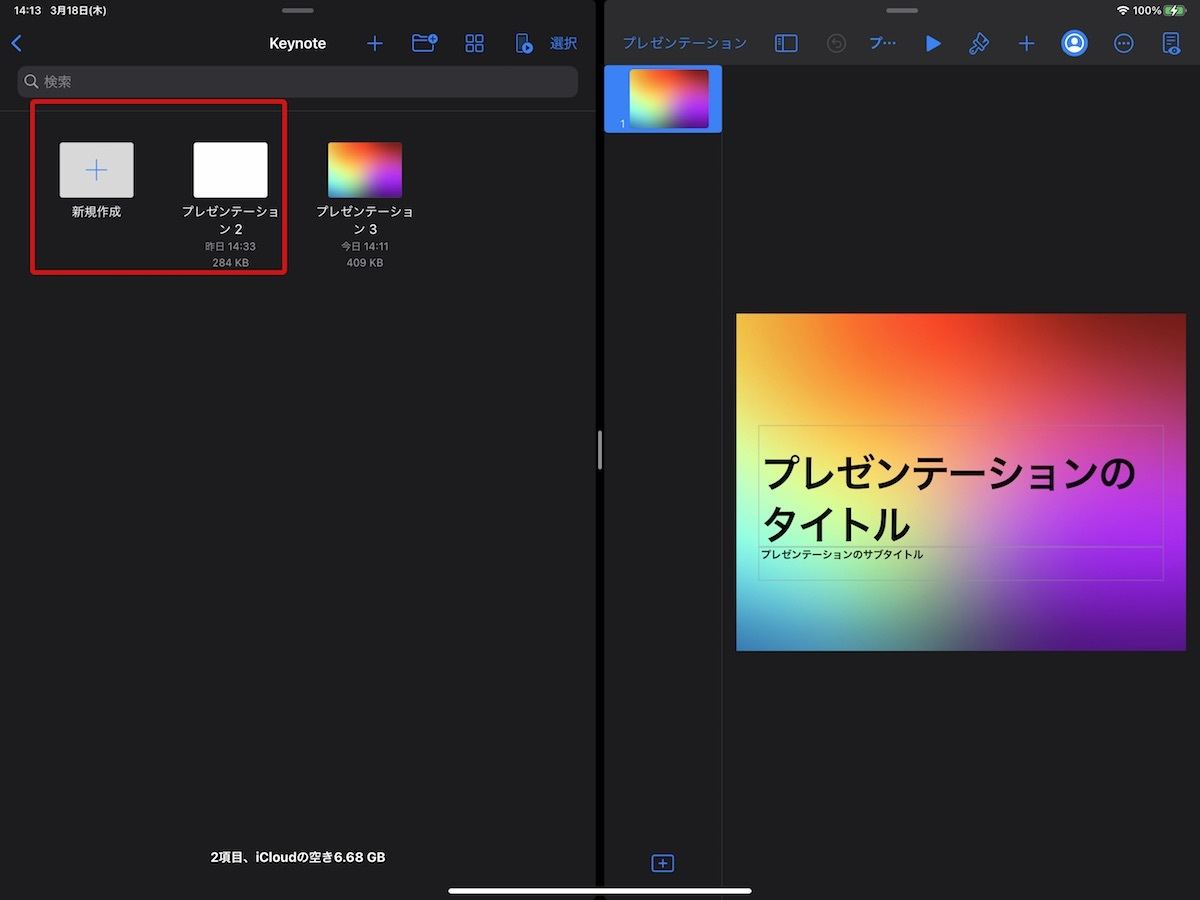Tap the multitasking pill above the editor
Image resolution: width=1200 pixels, height=900 pixels.
(902, 10)
